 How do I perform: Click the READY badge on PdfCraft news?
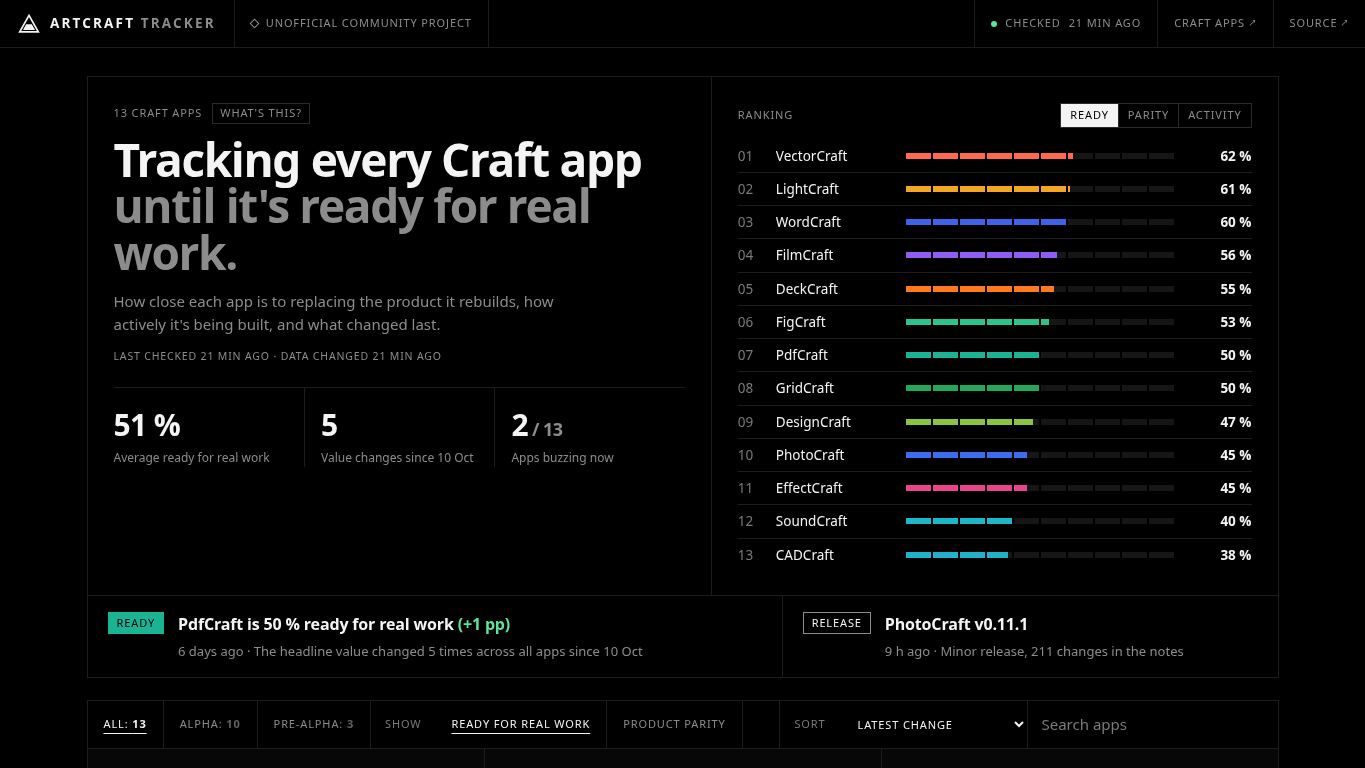pos(135,623)
